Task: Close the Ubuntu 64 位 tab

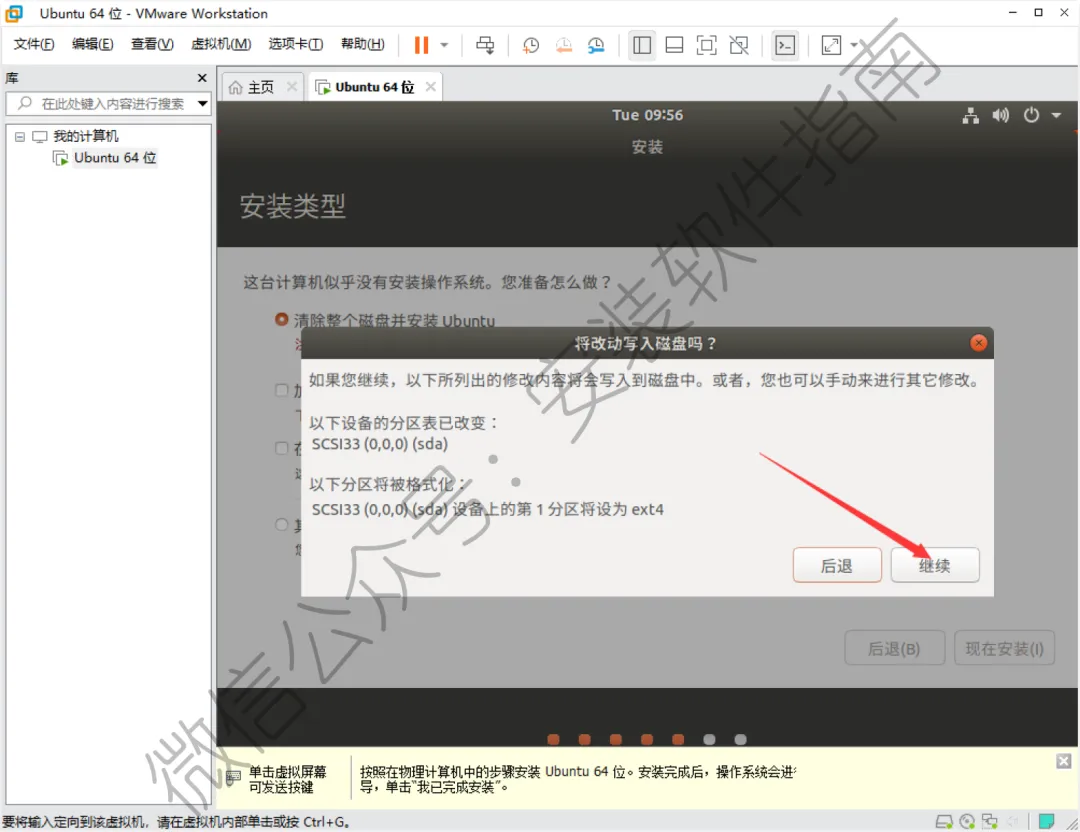Action: point(430,87)
